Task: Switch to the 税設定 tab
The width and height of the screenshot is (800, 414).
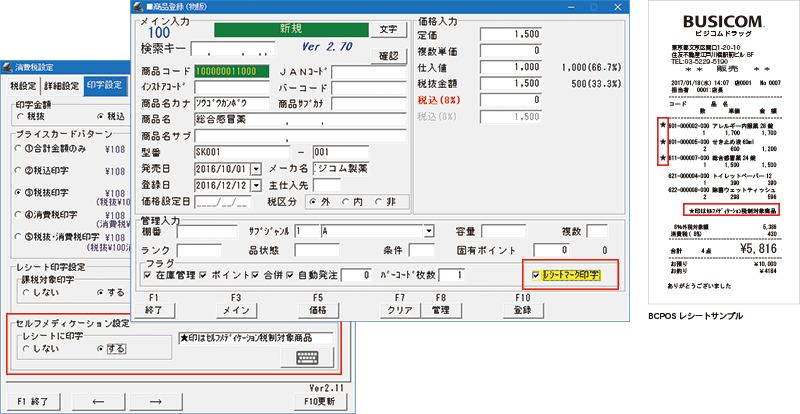Action: pos(24,84)
